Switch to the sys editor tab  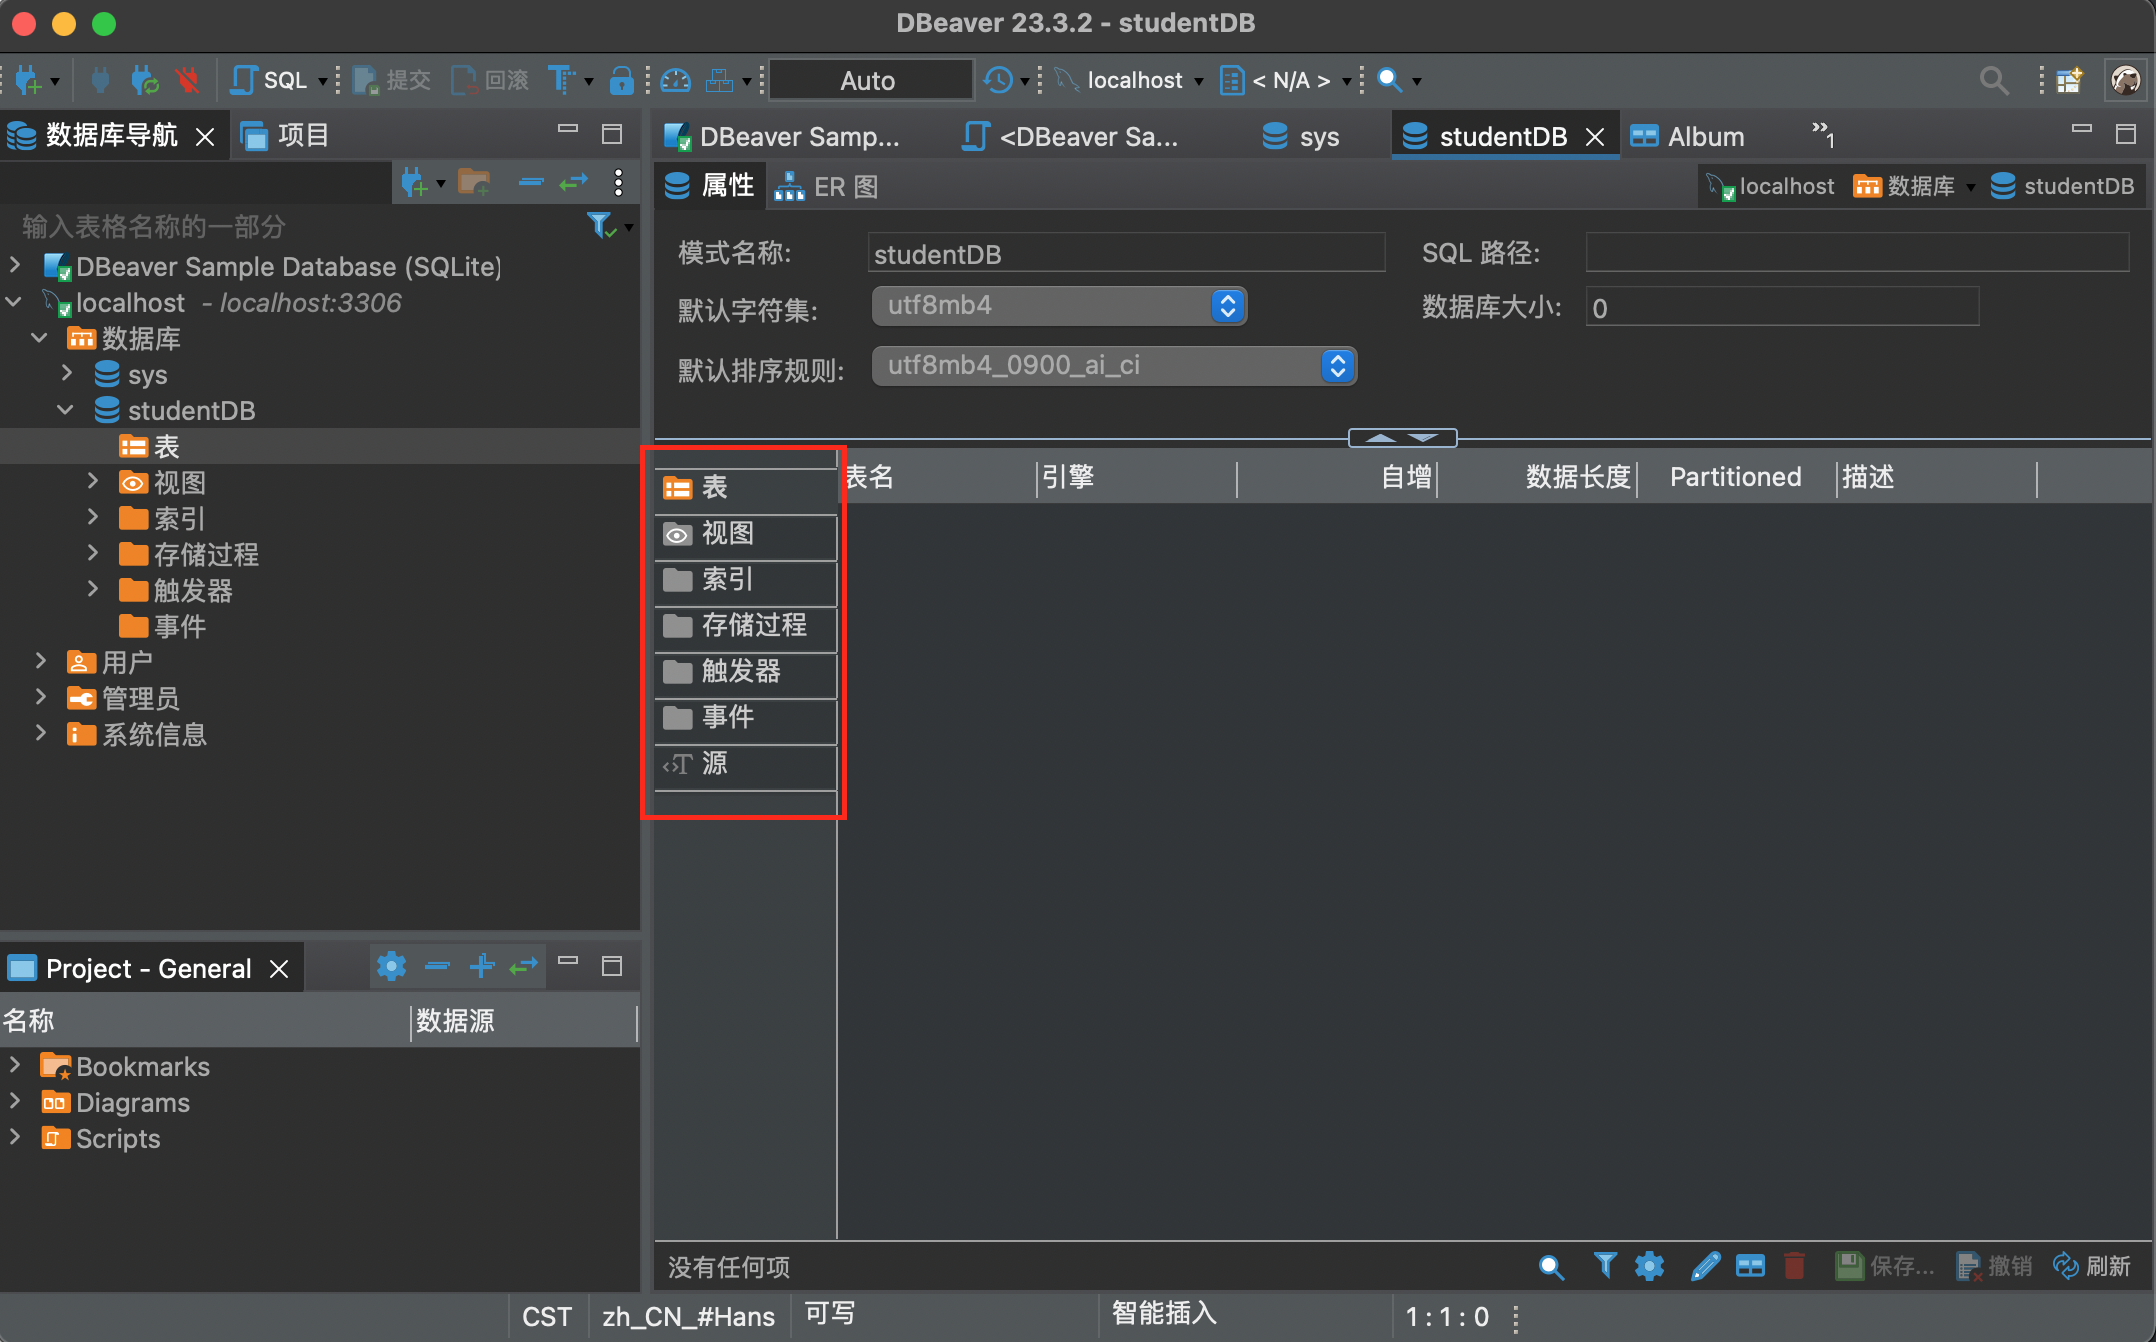1300,136
